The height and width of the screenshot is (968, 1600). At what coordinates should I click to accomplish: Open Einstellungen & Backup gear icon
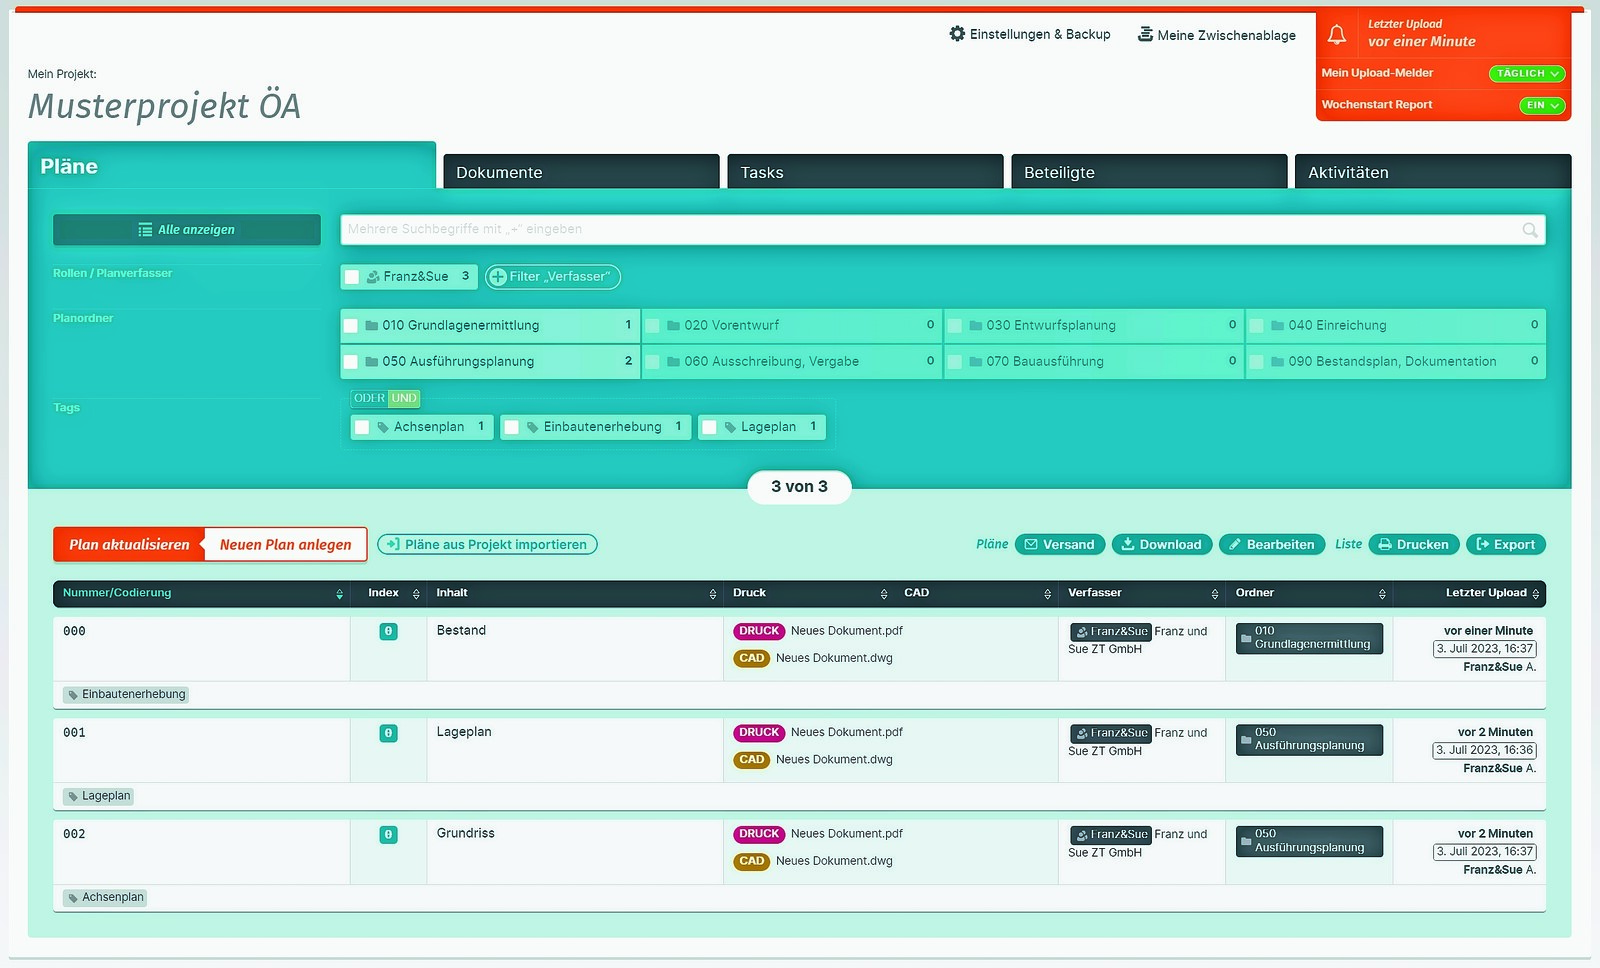point(957,34)
